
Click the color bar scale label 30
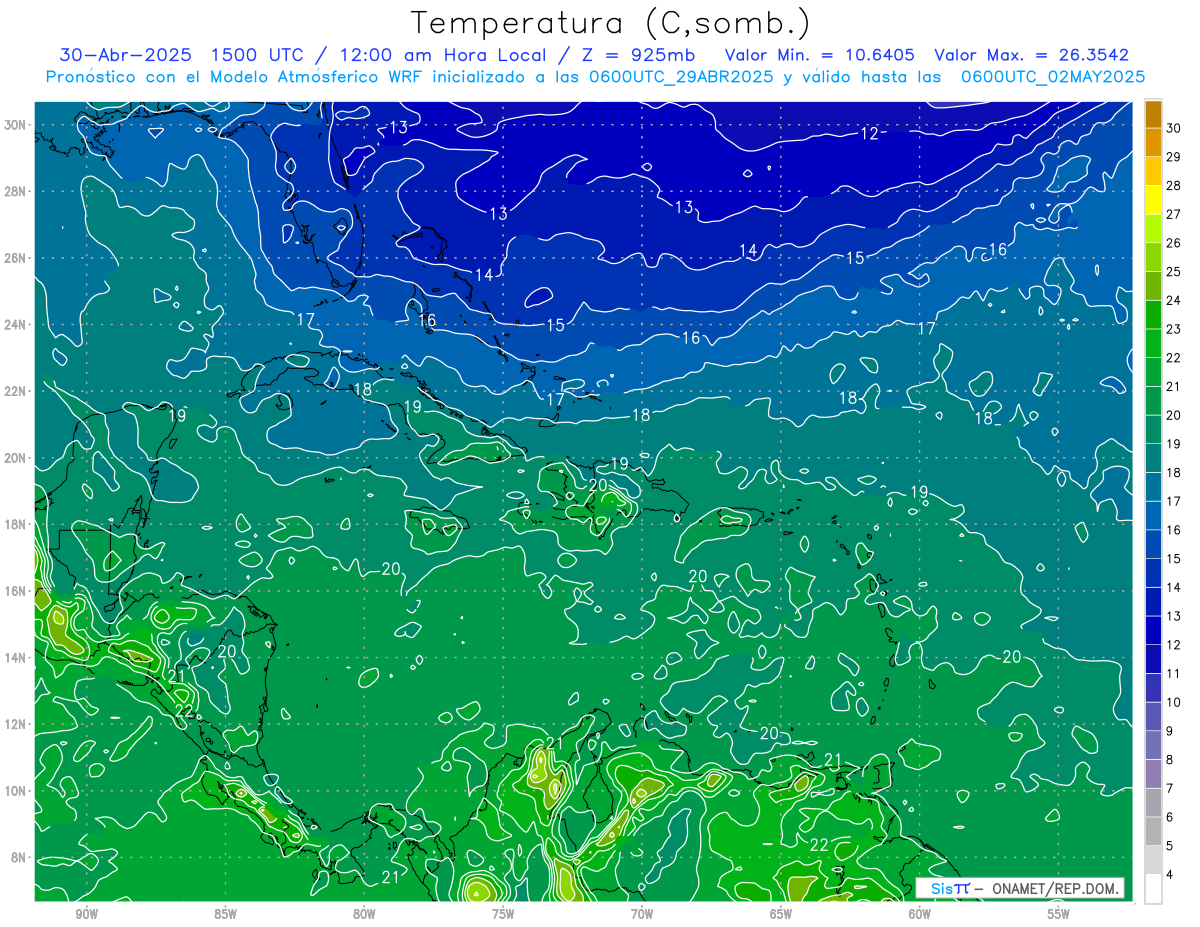pos(1174,128)
